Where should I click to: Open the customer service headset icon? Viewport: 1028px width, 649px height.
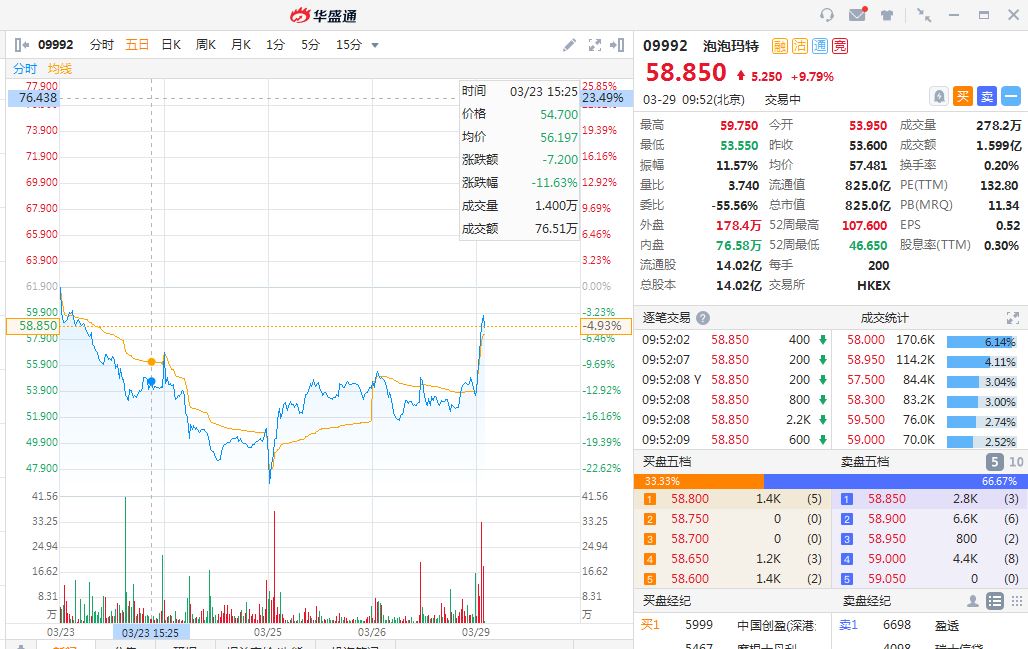[x=826, y=15]
